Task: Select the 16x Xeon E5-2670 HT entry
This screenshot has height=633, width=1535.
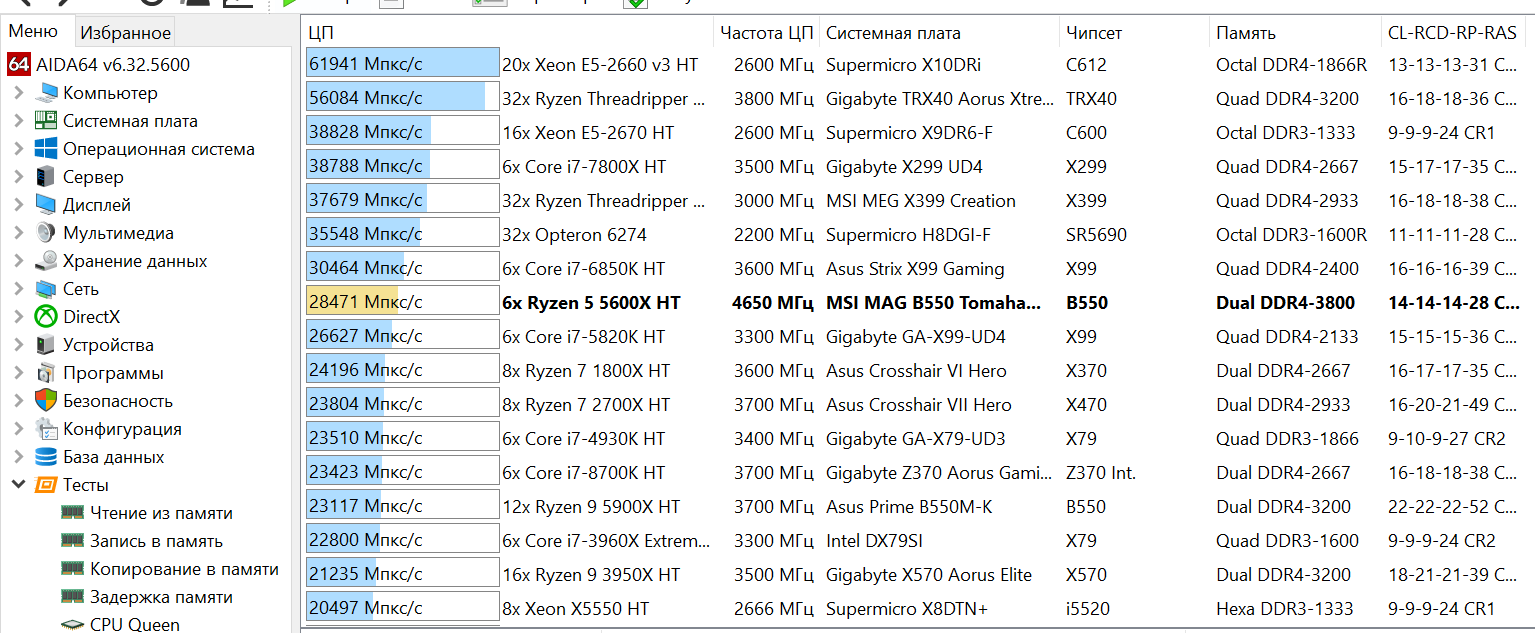Action: (x=588, y=133)
